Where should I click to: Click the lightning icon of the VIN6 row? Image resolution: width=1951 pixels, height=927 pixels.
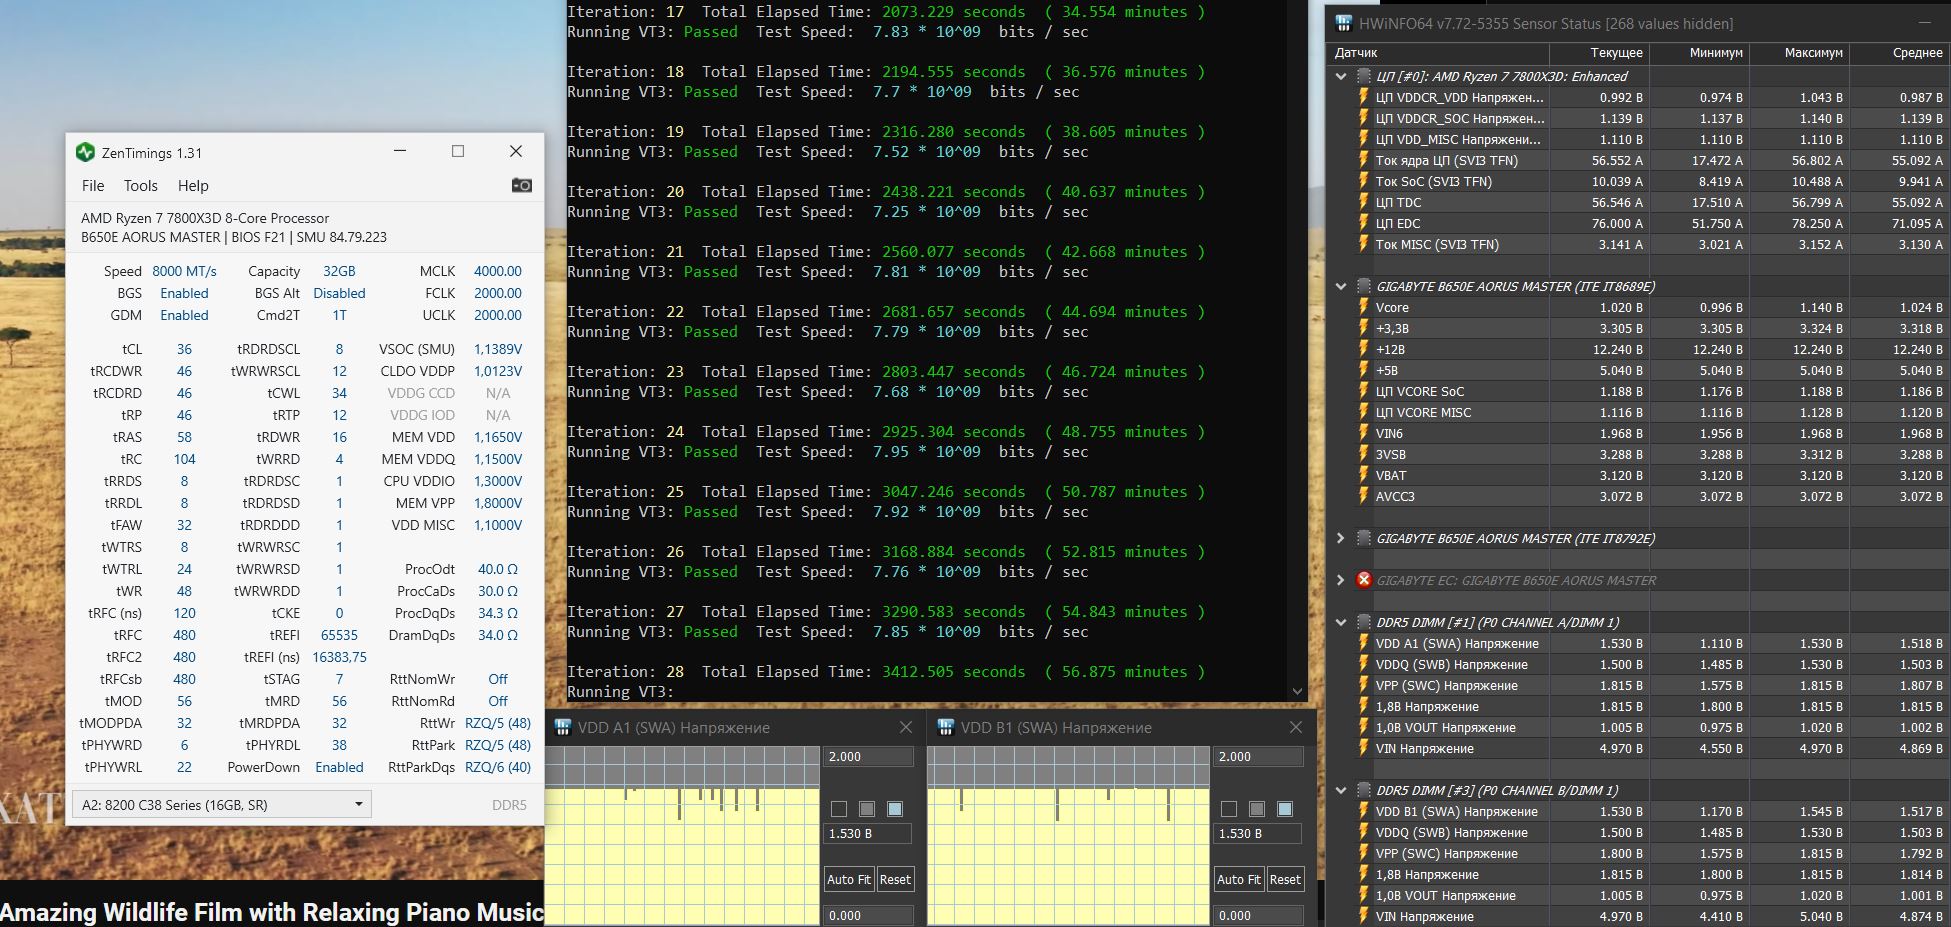coord(1363,433)
